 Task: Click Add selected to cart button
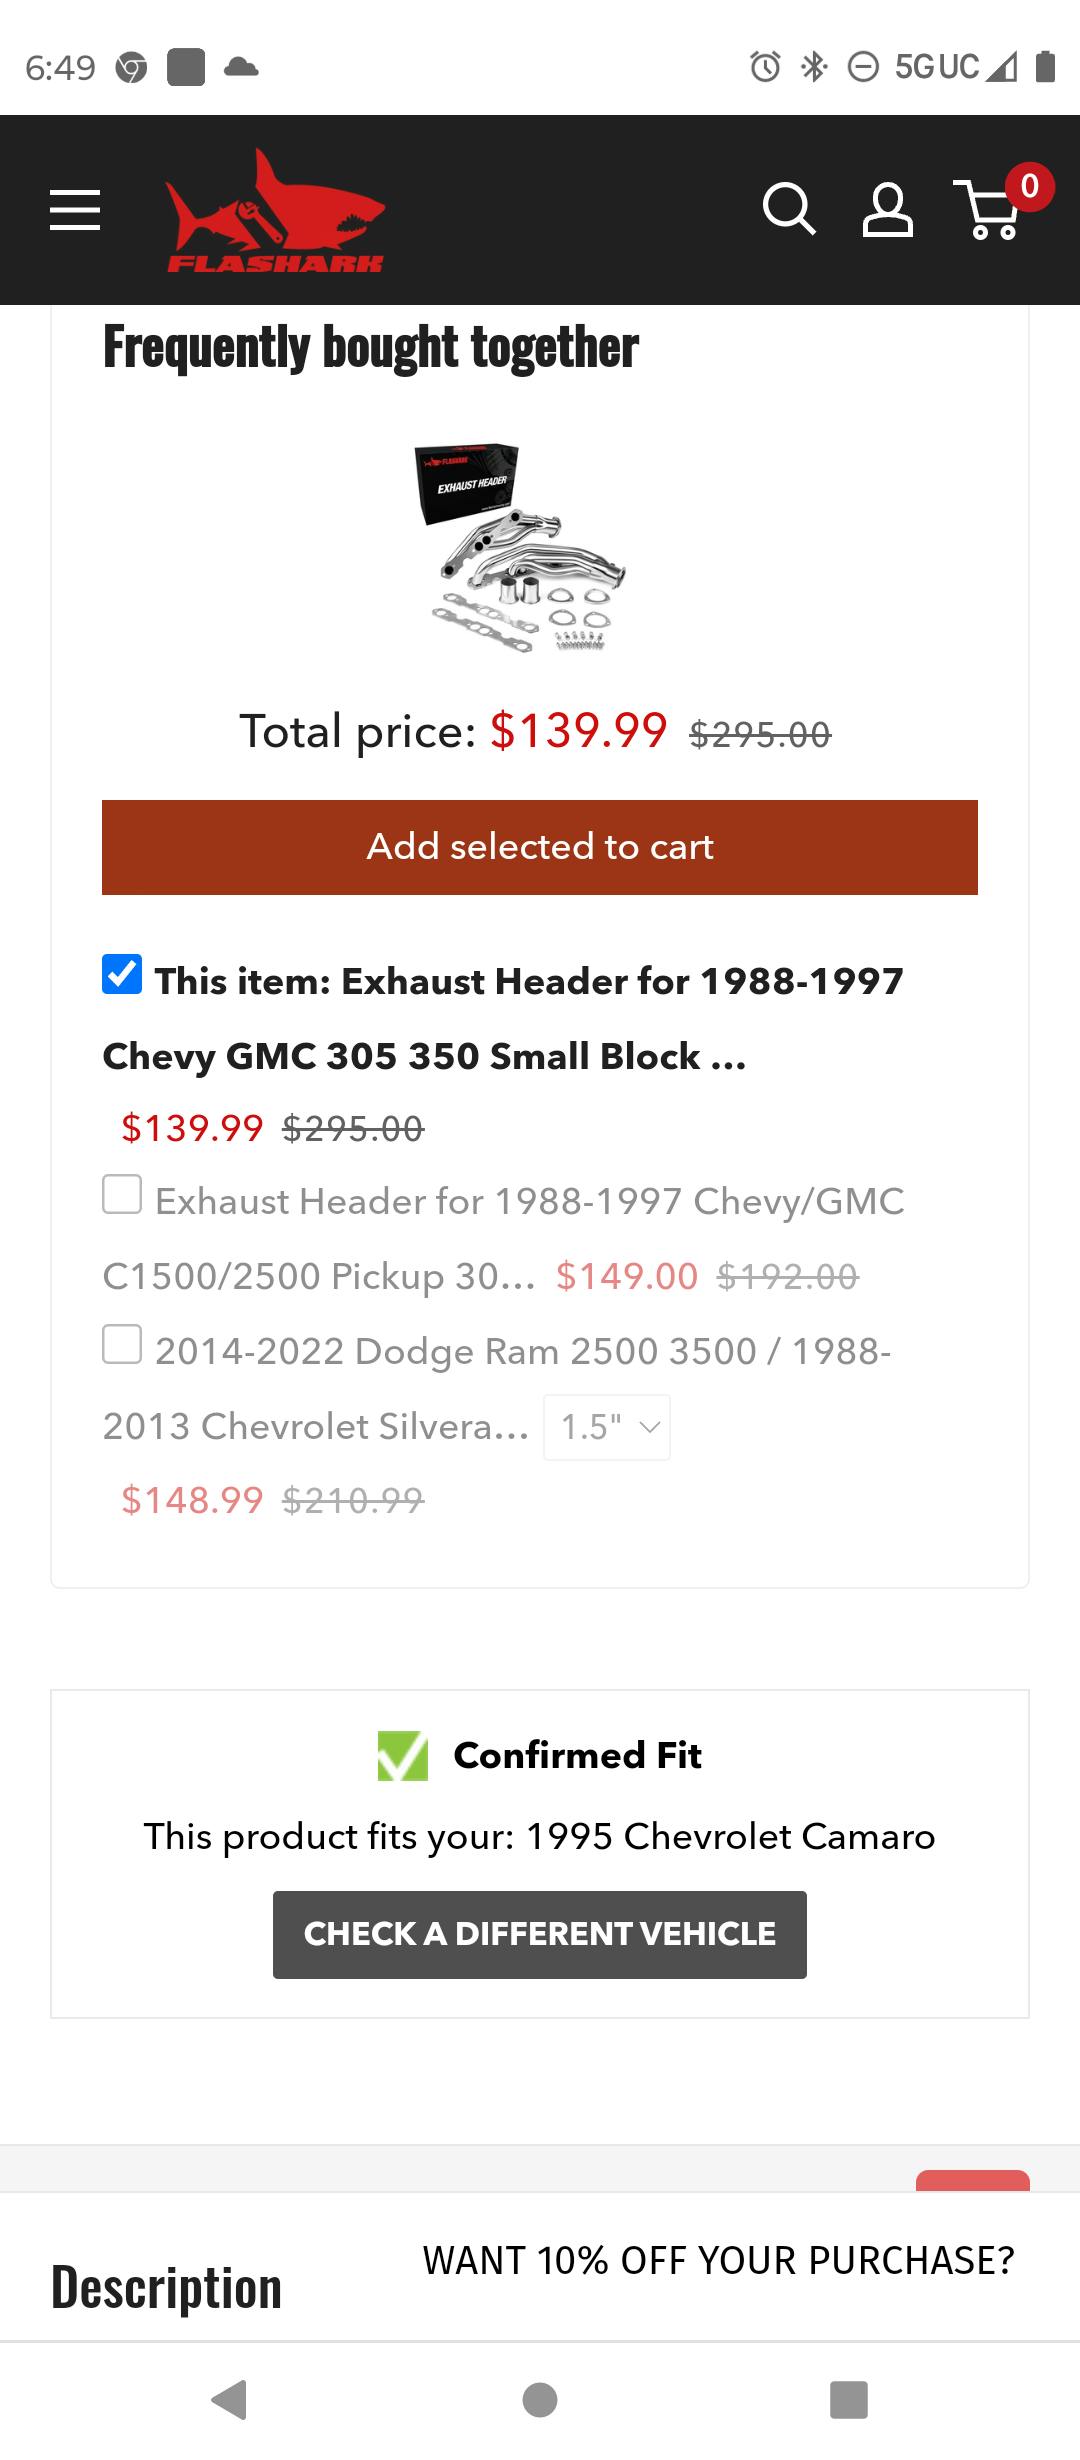540,847
